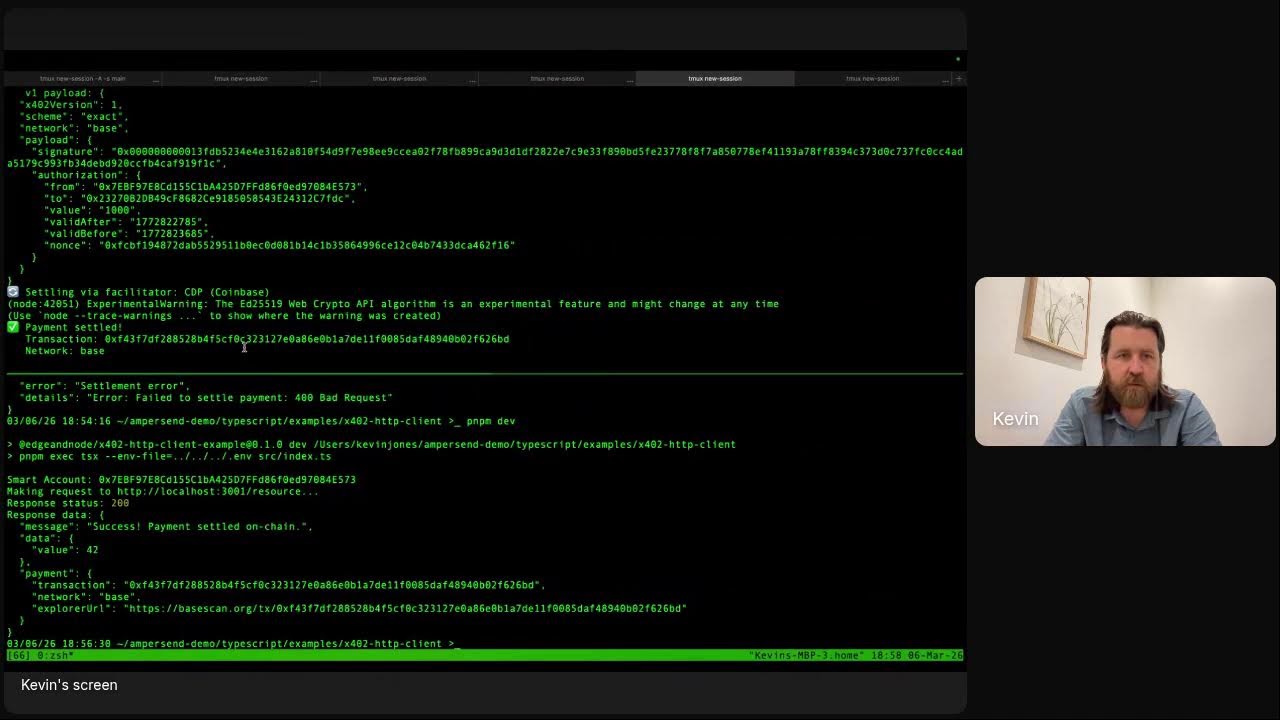Click the "pnpm dev" command at the 18:54:16 prompt
1280x720 pixels.
point(490,421)
